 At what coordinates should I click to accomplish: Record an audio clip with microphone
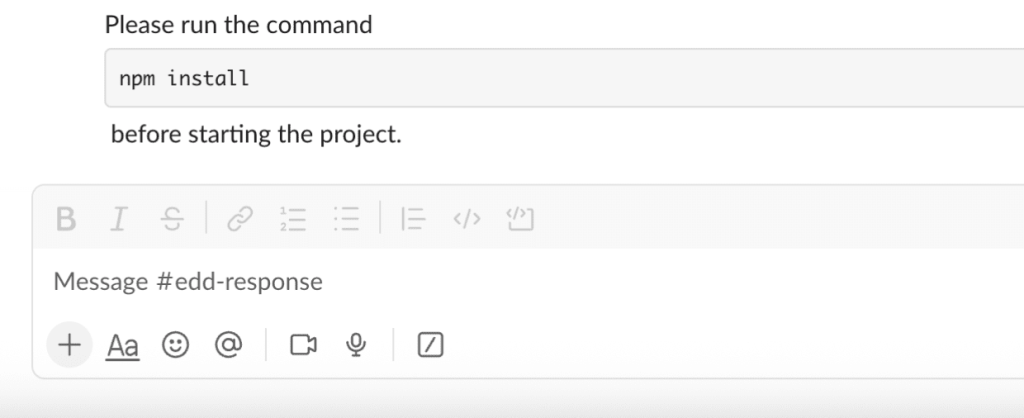(x=354, y=345)
